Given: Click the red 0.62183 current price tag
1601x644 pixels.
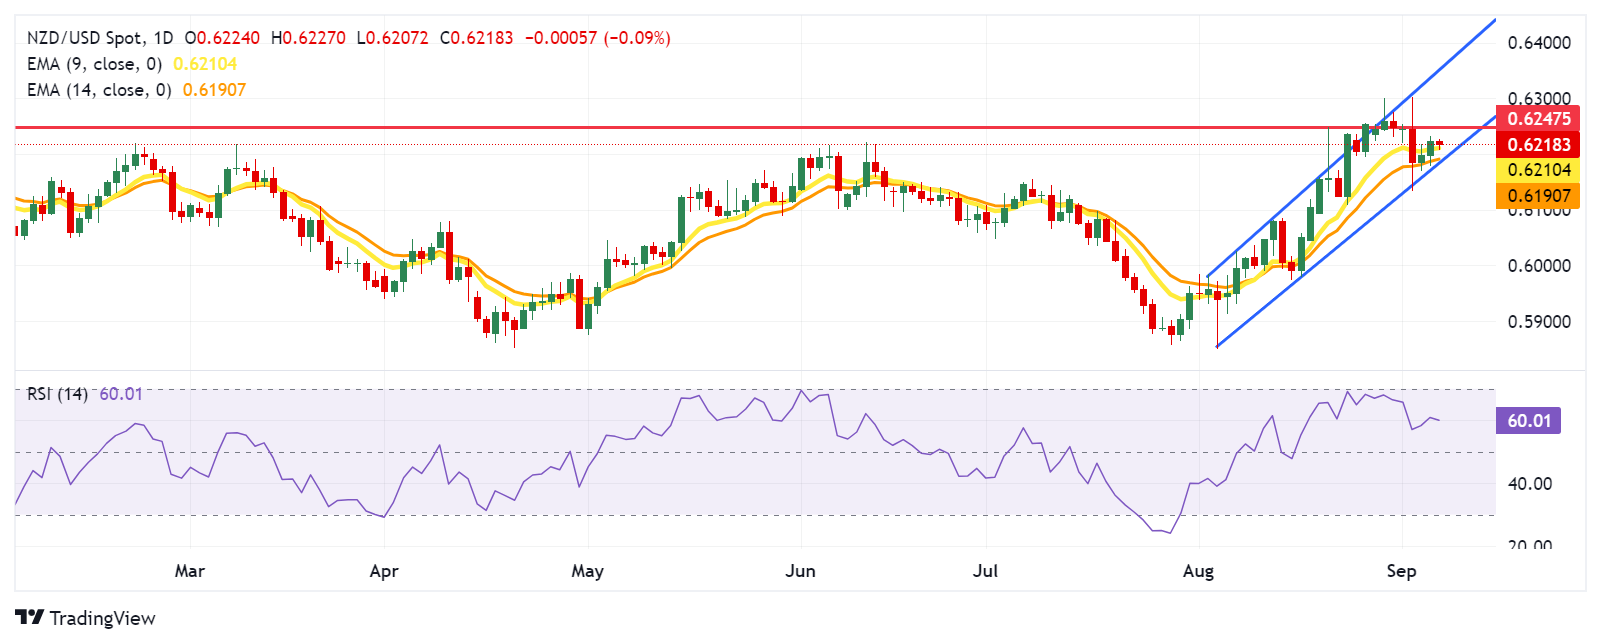Looking at the screenshot, I should pos(1538,144).
